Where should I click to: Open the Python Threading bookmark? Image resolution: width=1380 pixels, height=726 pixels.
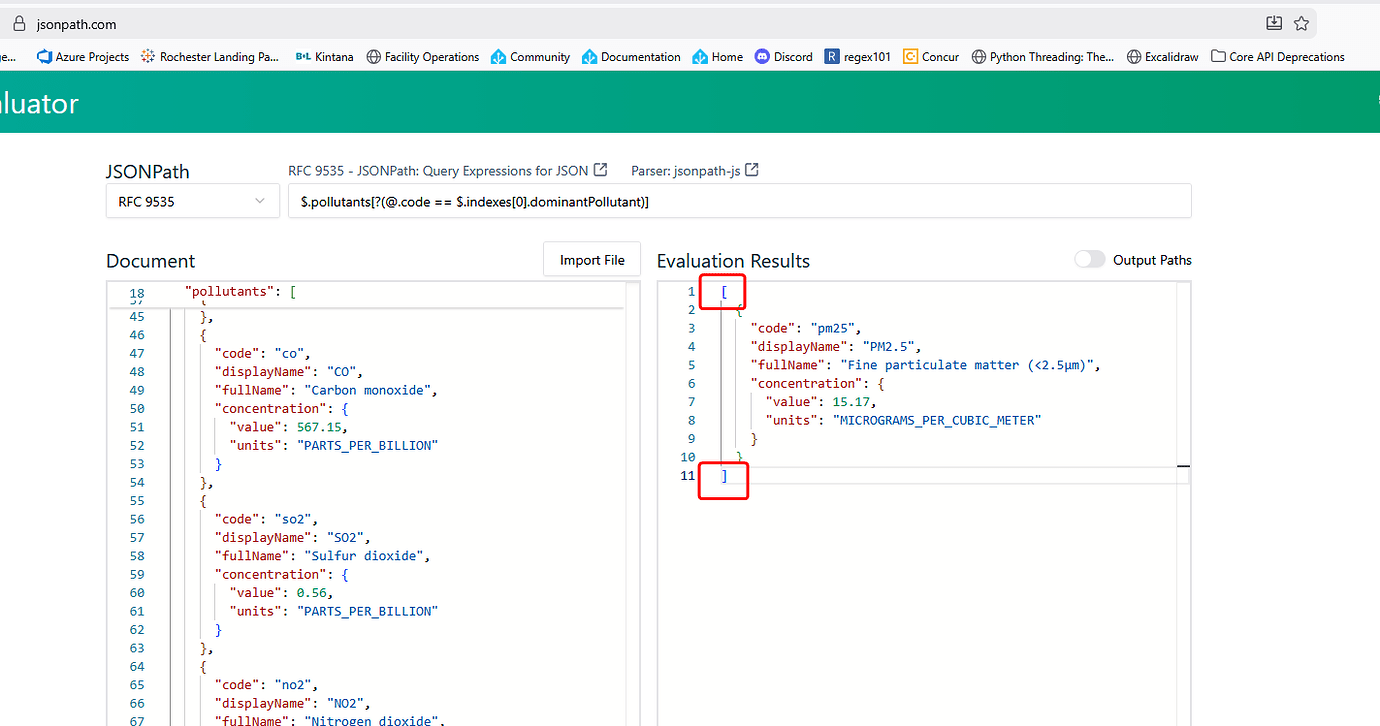[1043, 57]
